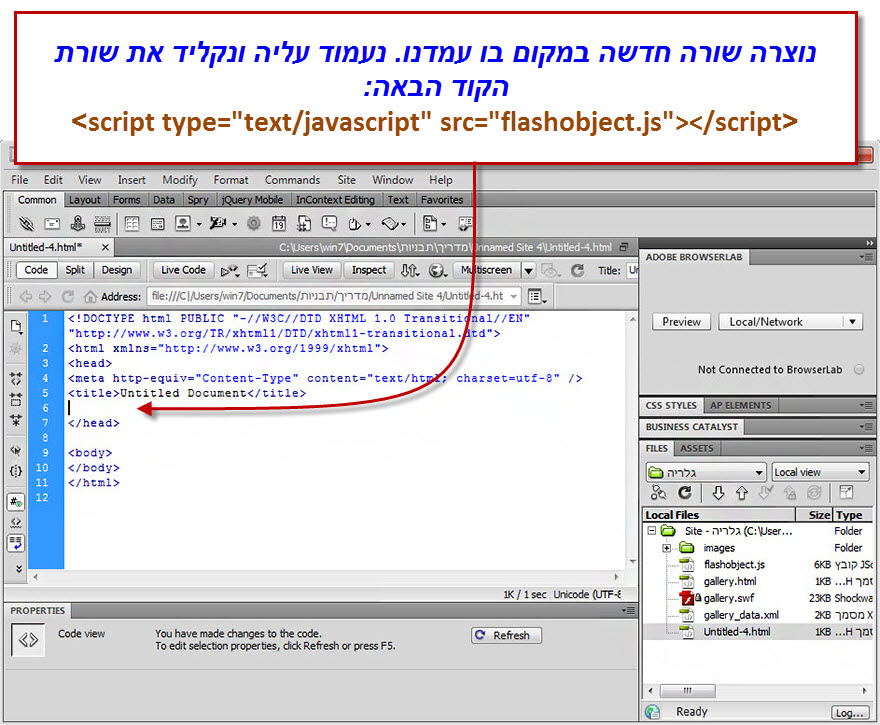Image resolution: width=880 pixels, height=725 pixels.
Task: Close the Untitled-4.html document tab
Action: point(105,247)
